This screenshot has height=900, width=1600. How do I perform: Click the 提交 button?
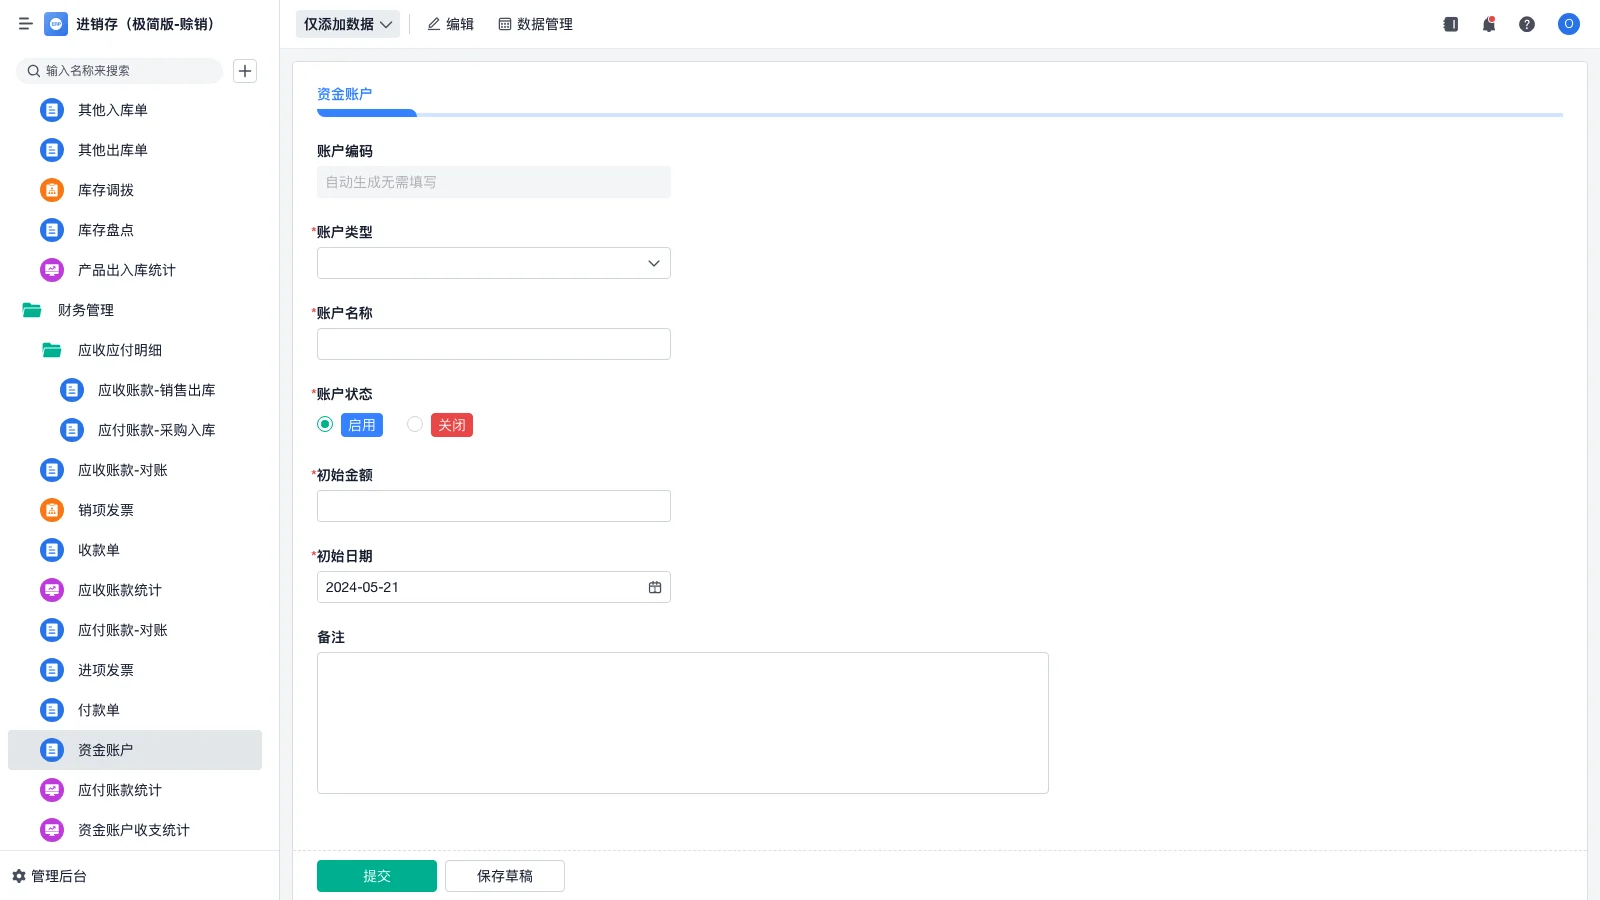pos(377,876)
